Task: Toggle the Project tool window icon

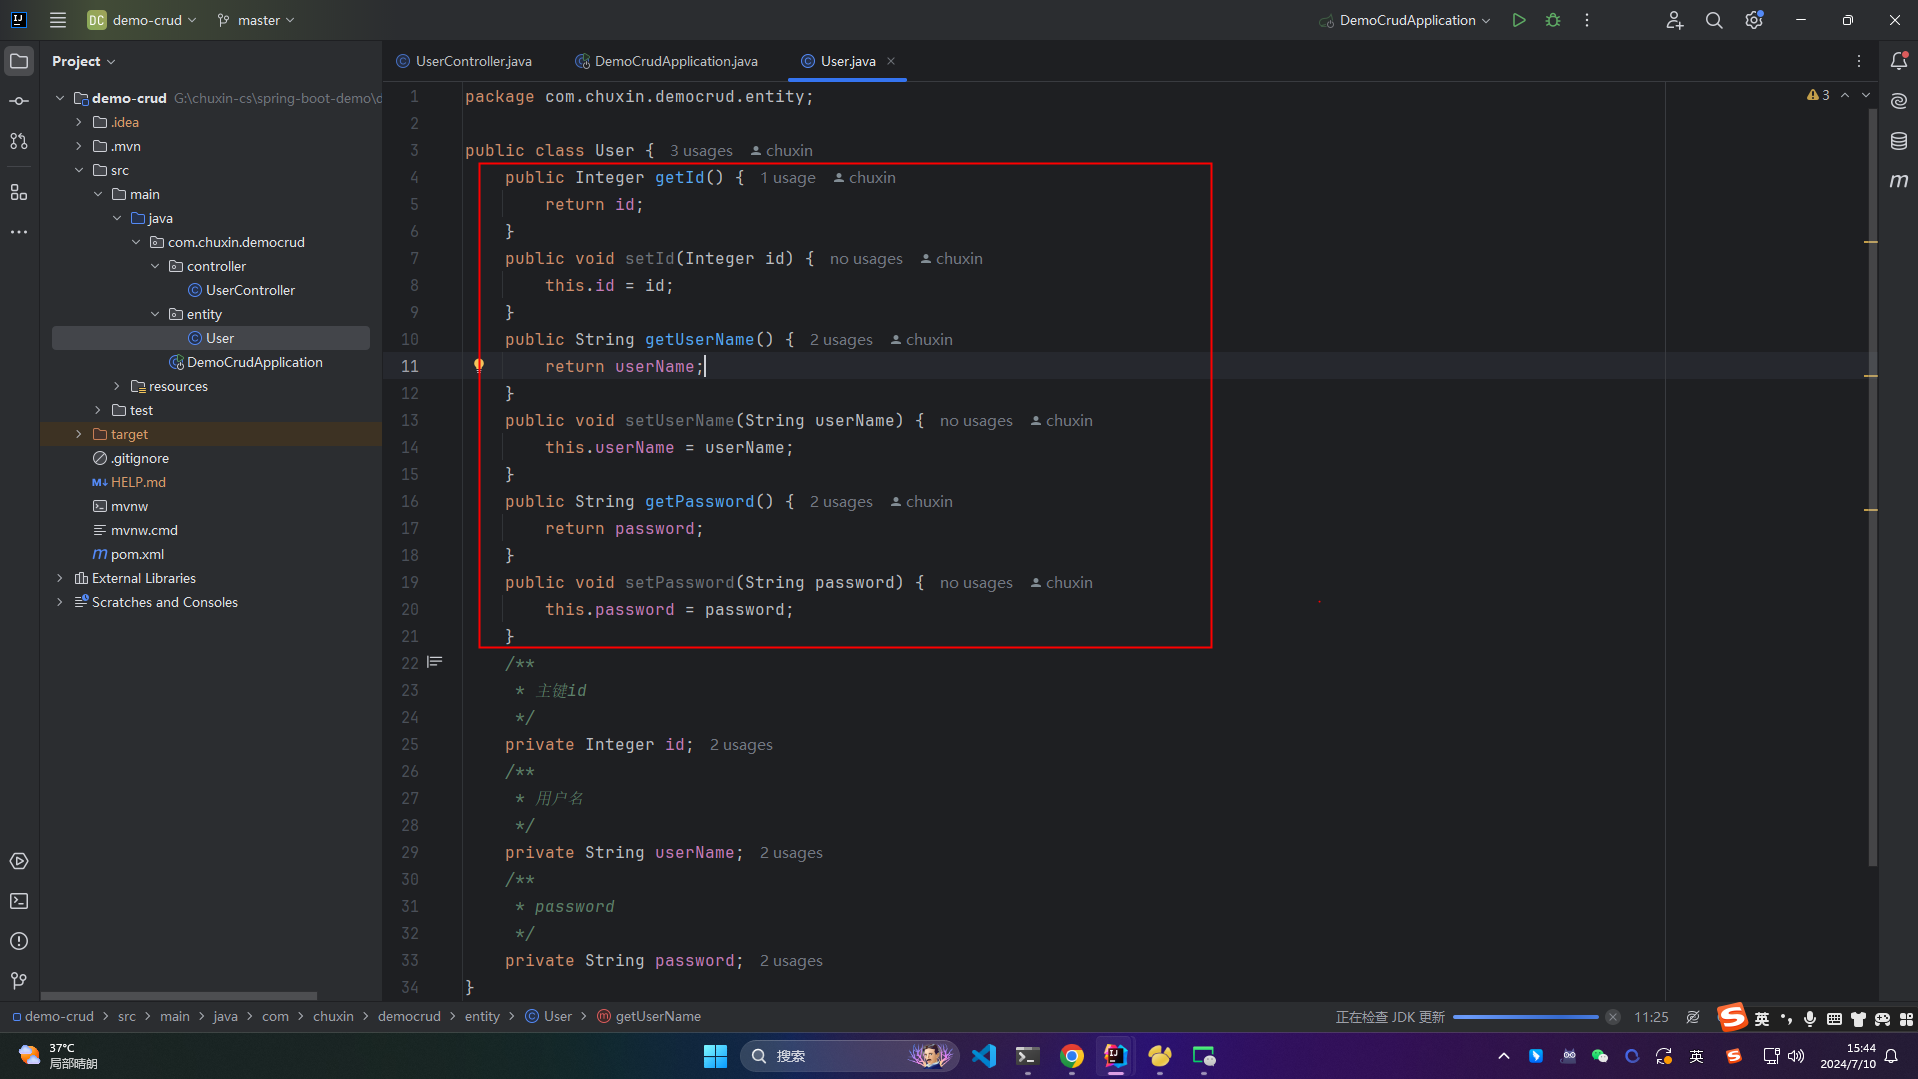Action: click(x=19, y=61)
